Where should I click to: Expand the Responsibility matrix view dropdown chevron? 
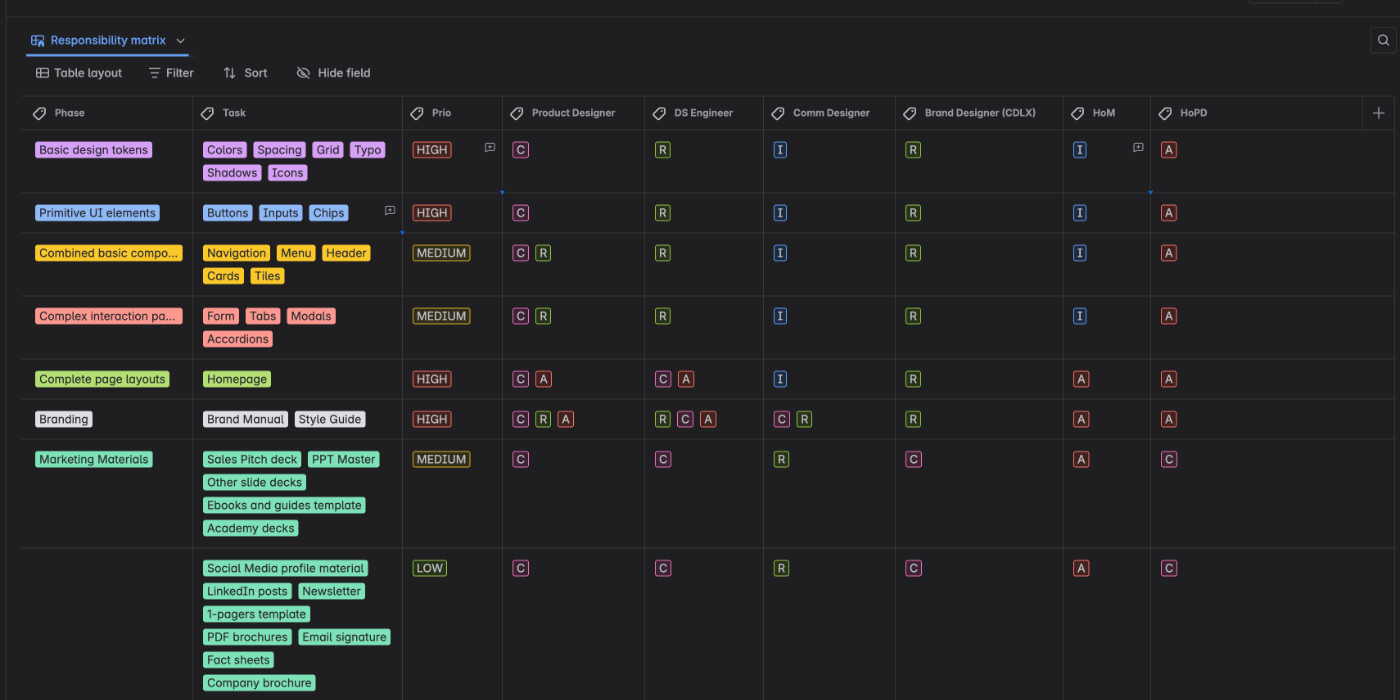point(181,41)
